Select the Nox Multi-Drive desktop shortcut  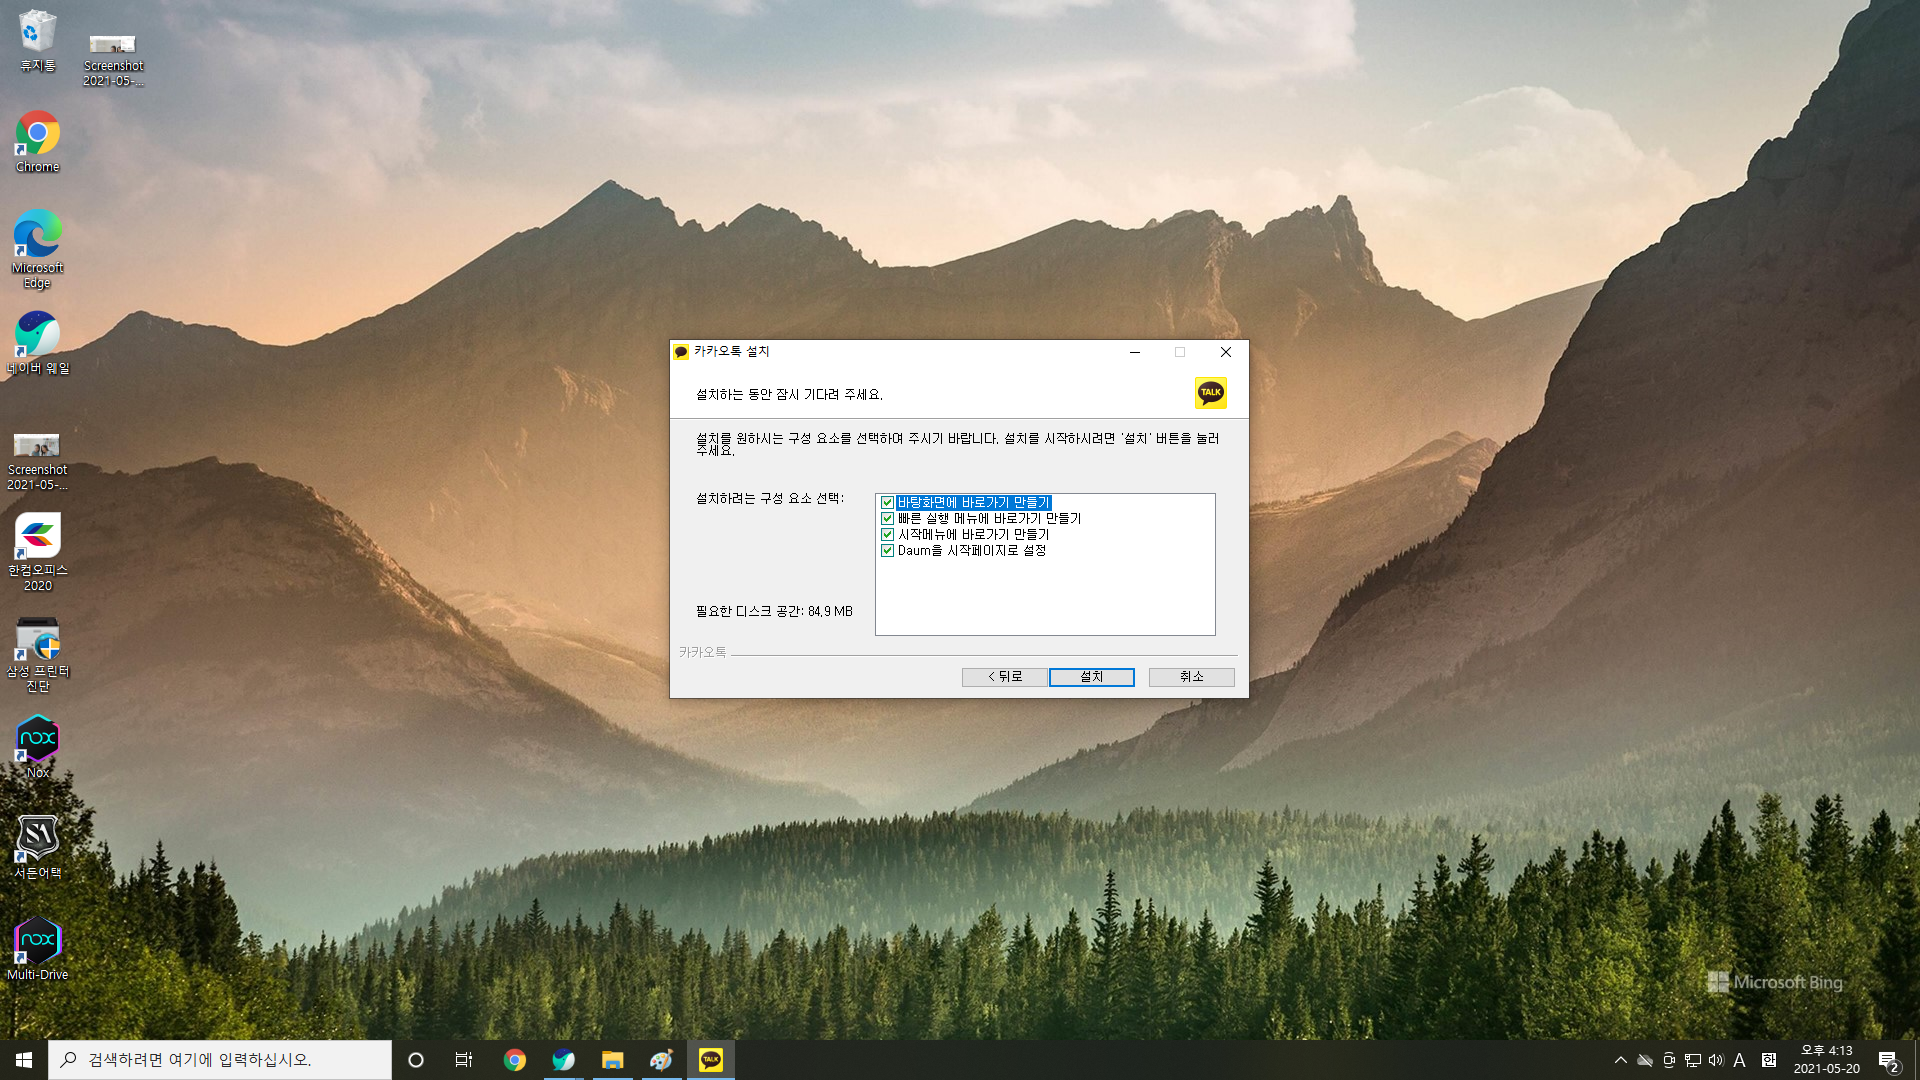tap(38, 949)
